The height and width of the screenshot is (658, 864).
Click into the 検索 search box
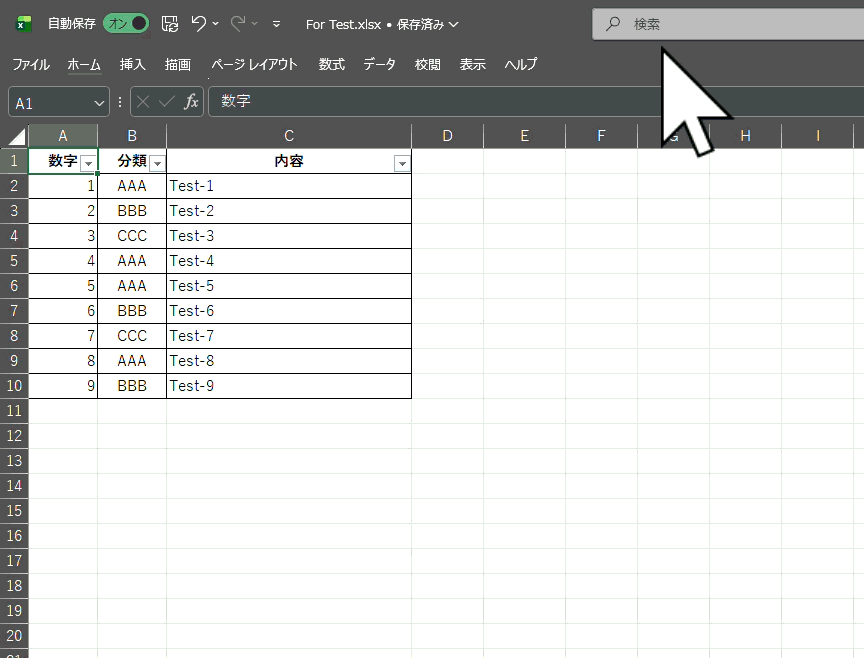[x=728, y=24]
